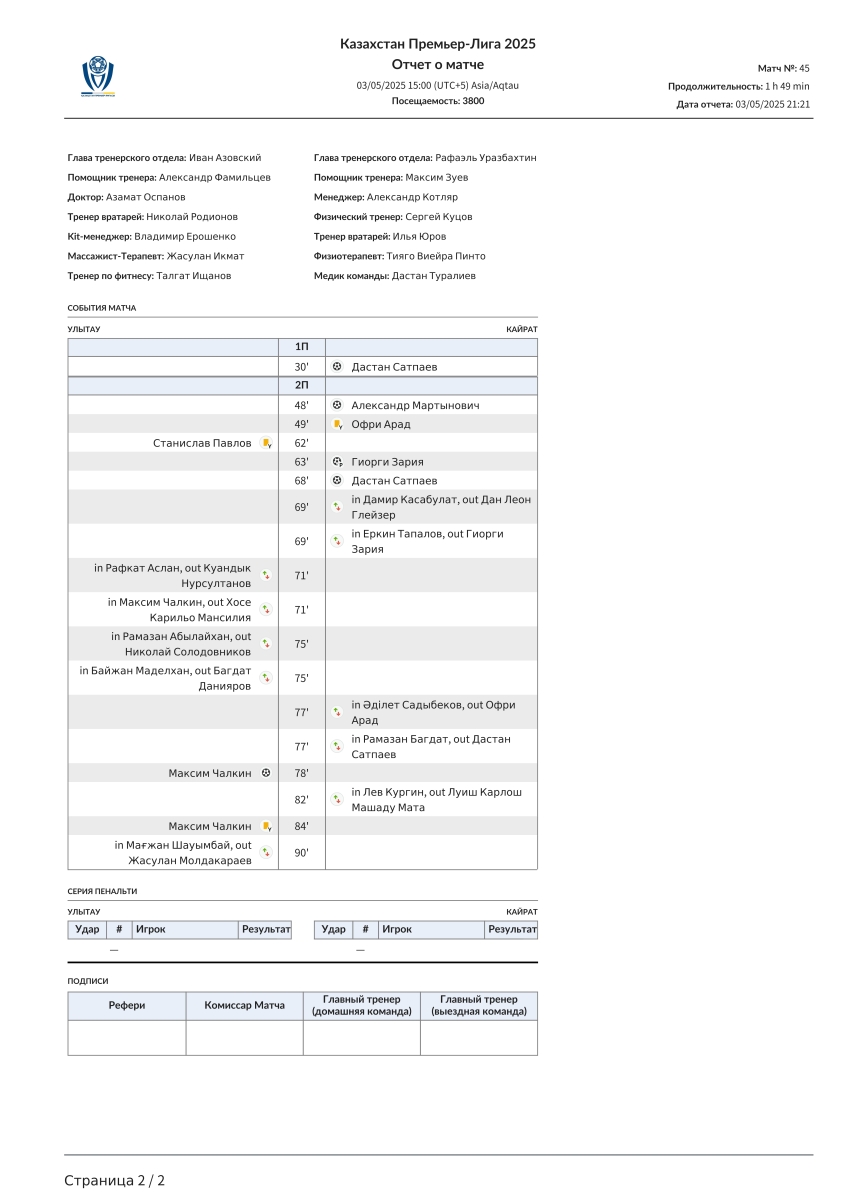This screenshot has height=1200, width=848.
Task: Click the 'Страница 2 / 2' page footer
Action: (x=115, y=1180)
